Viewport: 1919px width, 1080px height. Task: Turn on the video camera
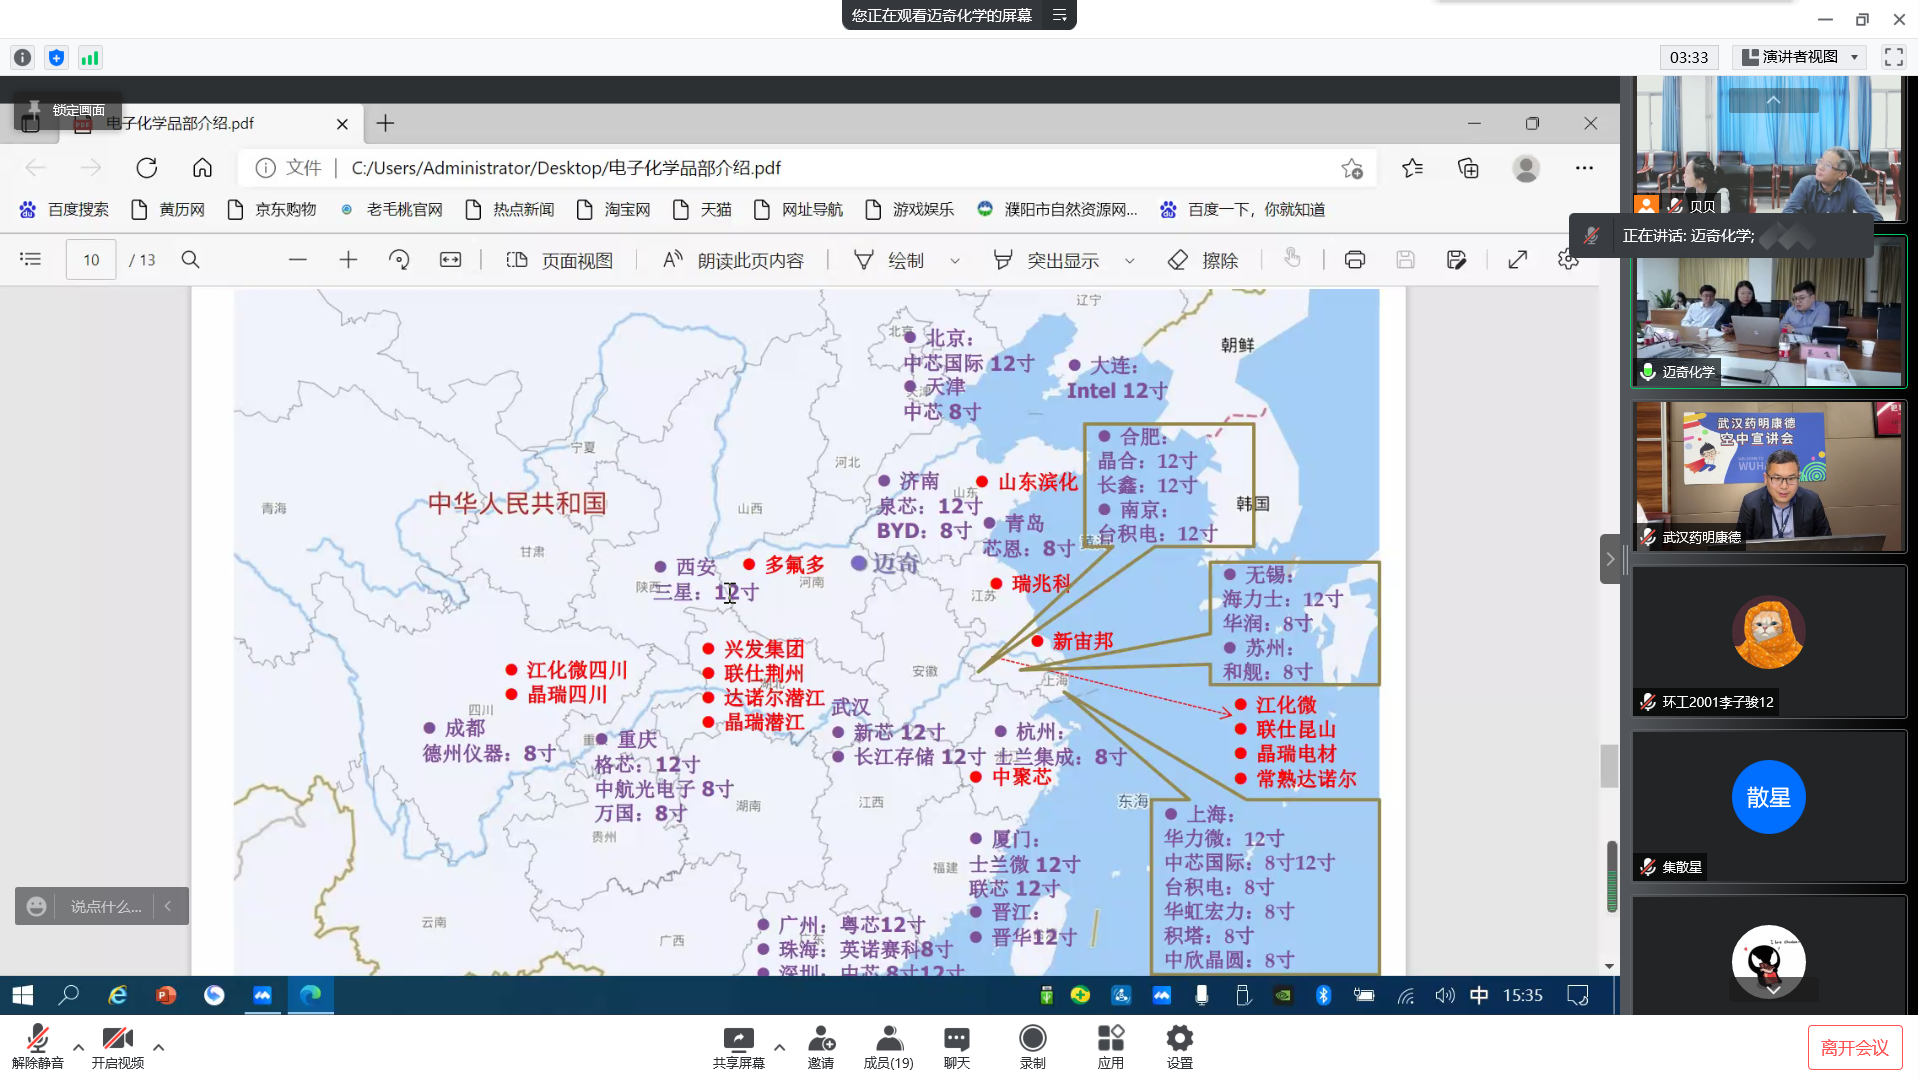click(117, 1046)
